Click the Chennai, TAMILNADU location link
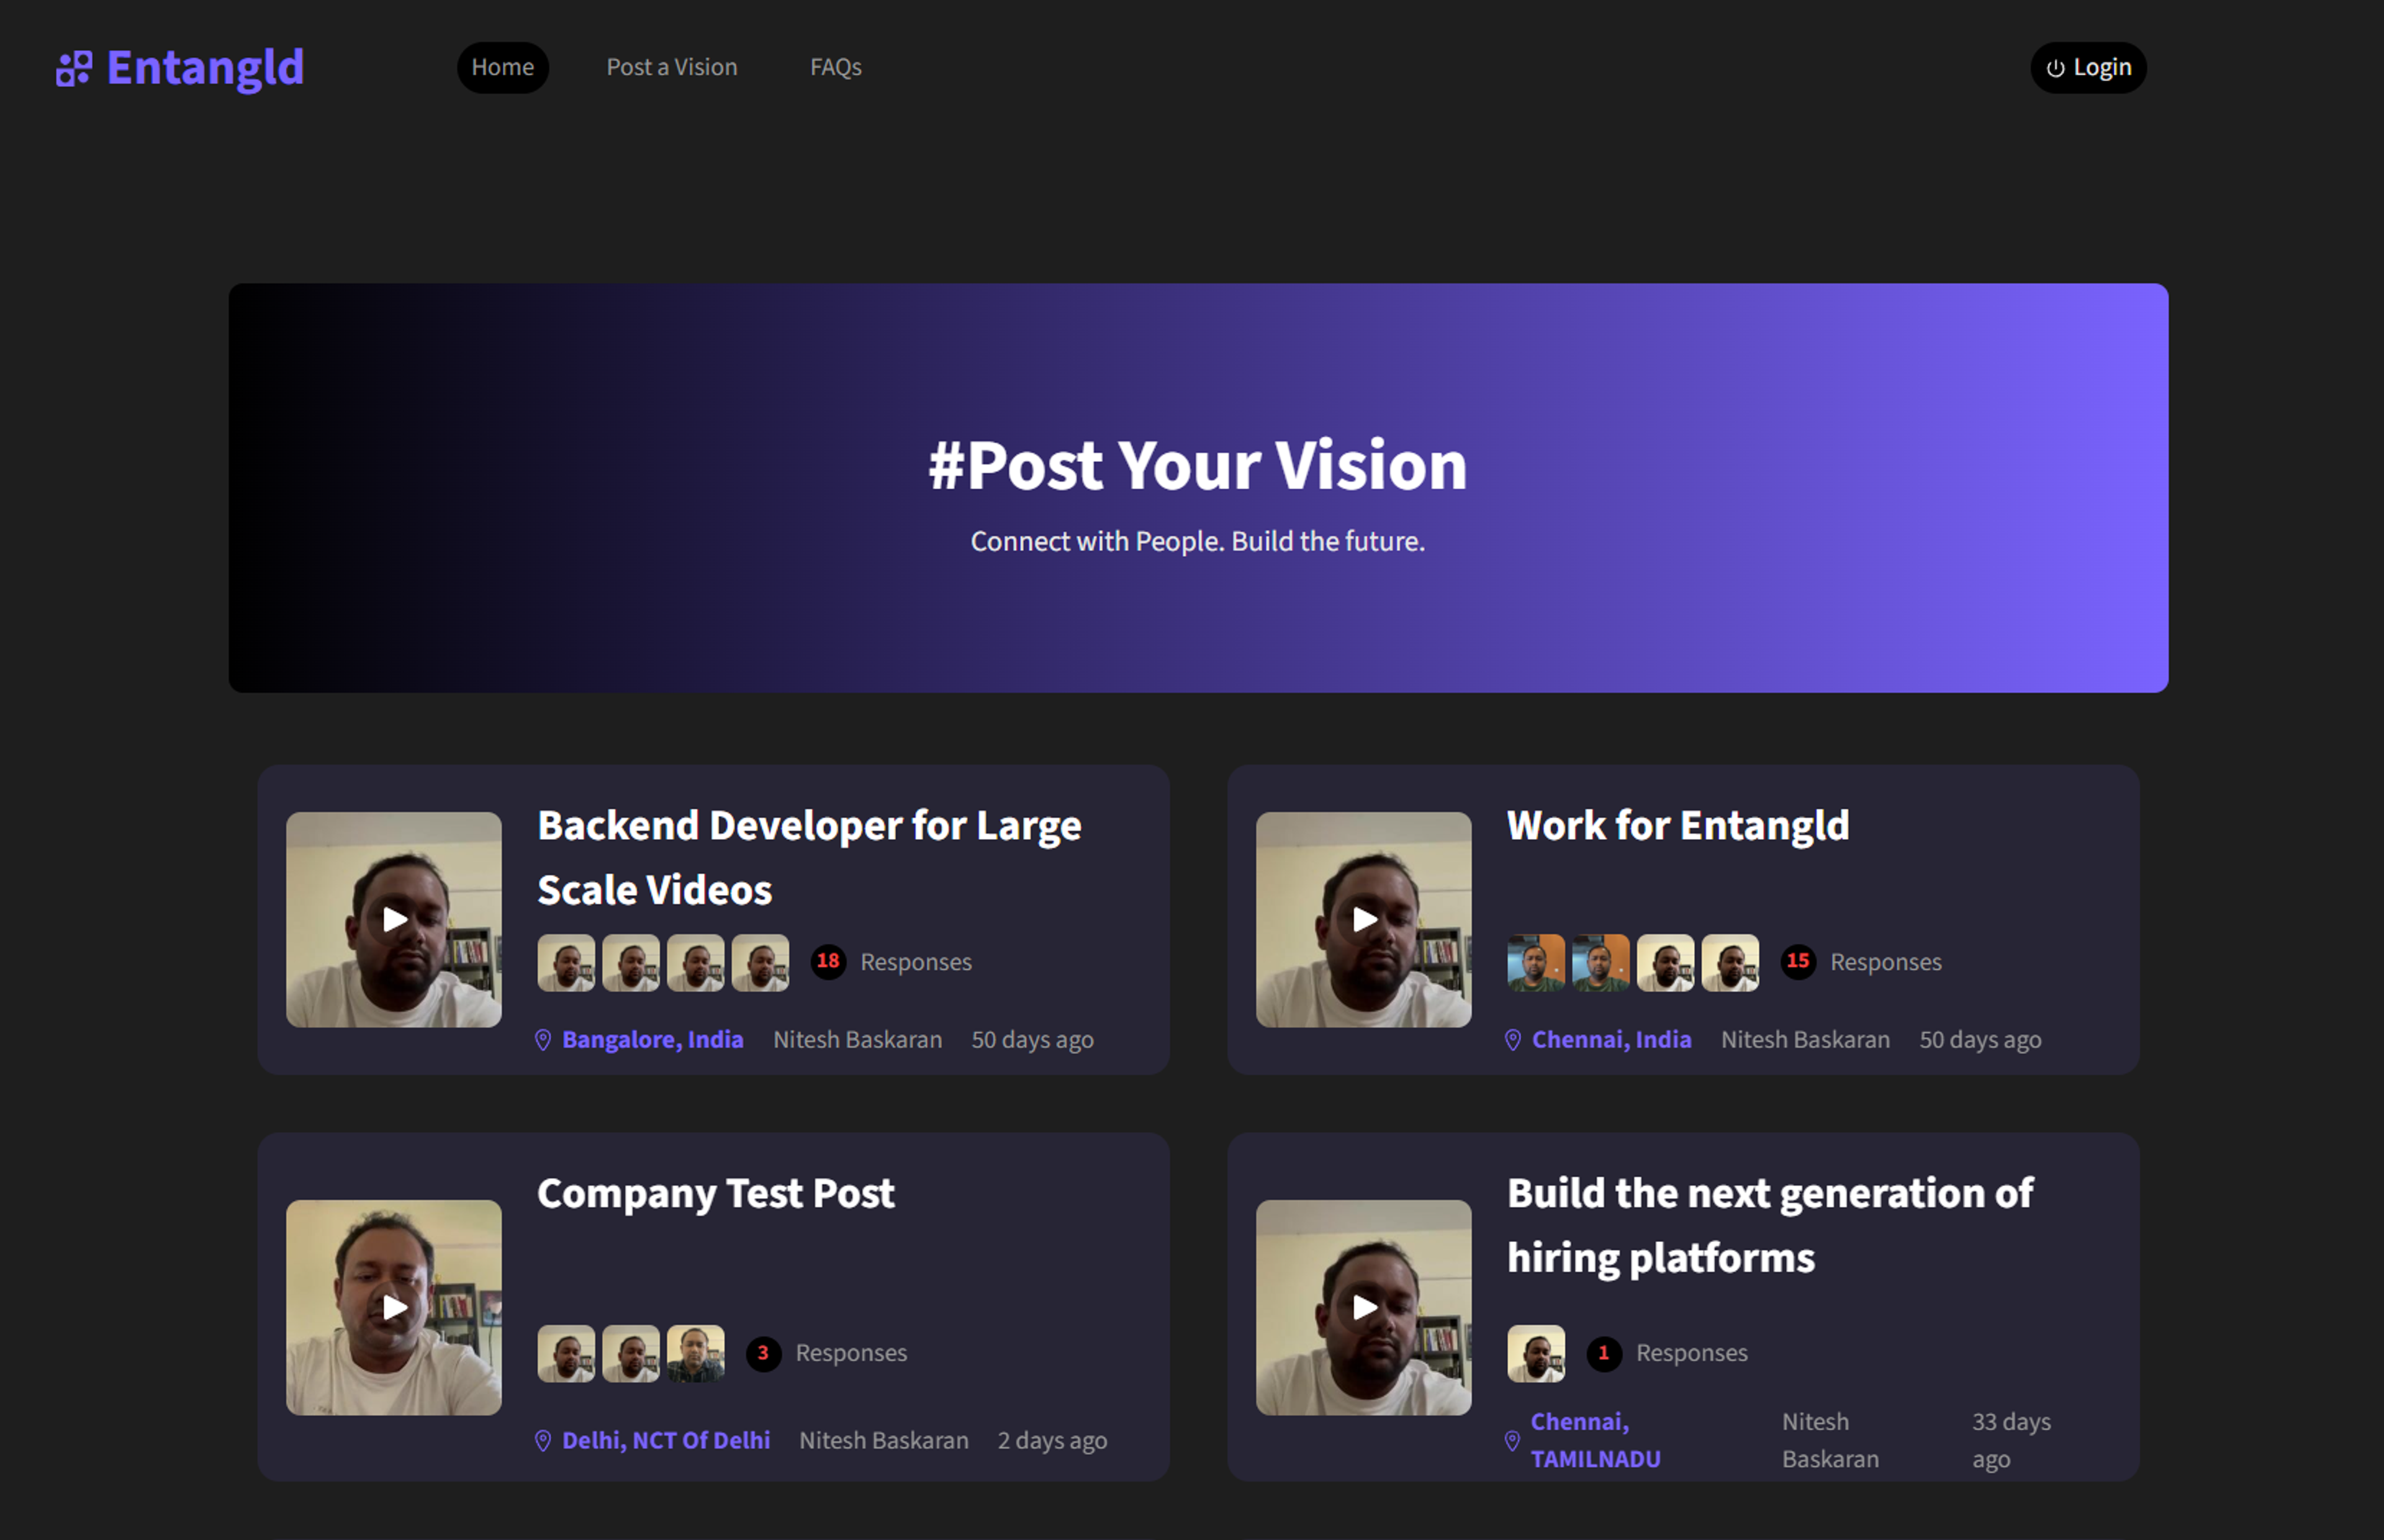This screenshot has width=2384, height=1540. (x=1595, y=1440)
